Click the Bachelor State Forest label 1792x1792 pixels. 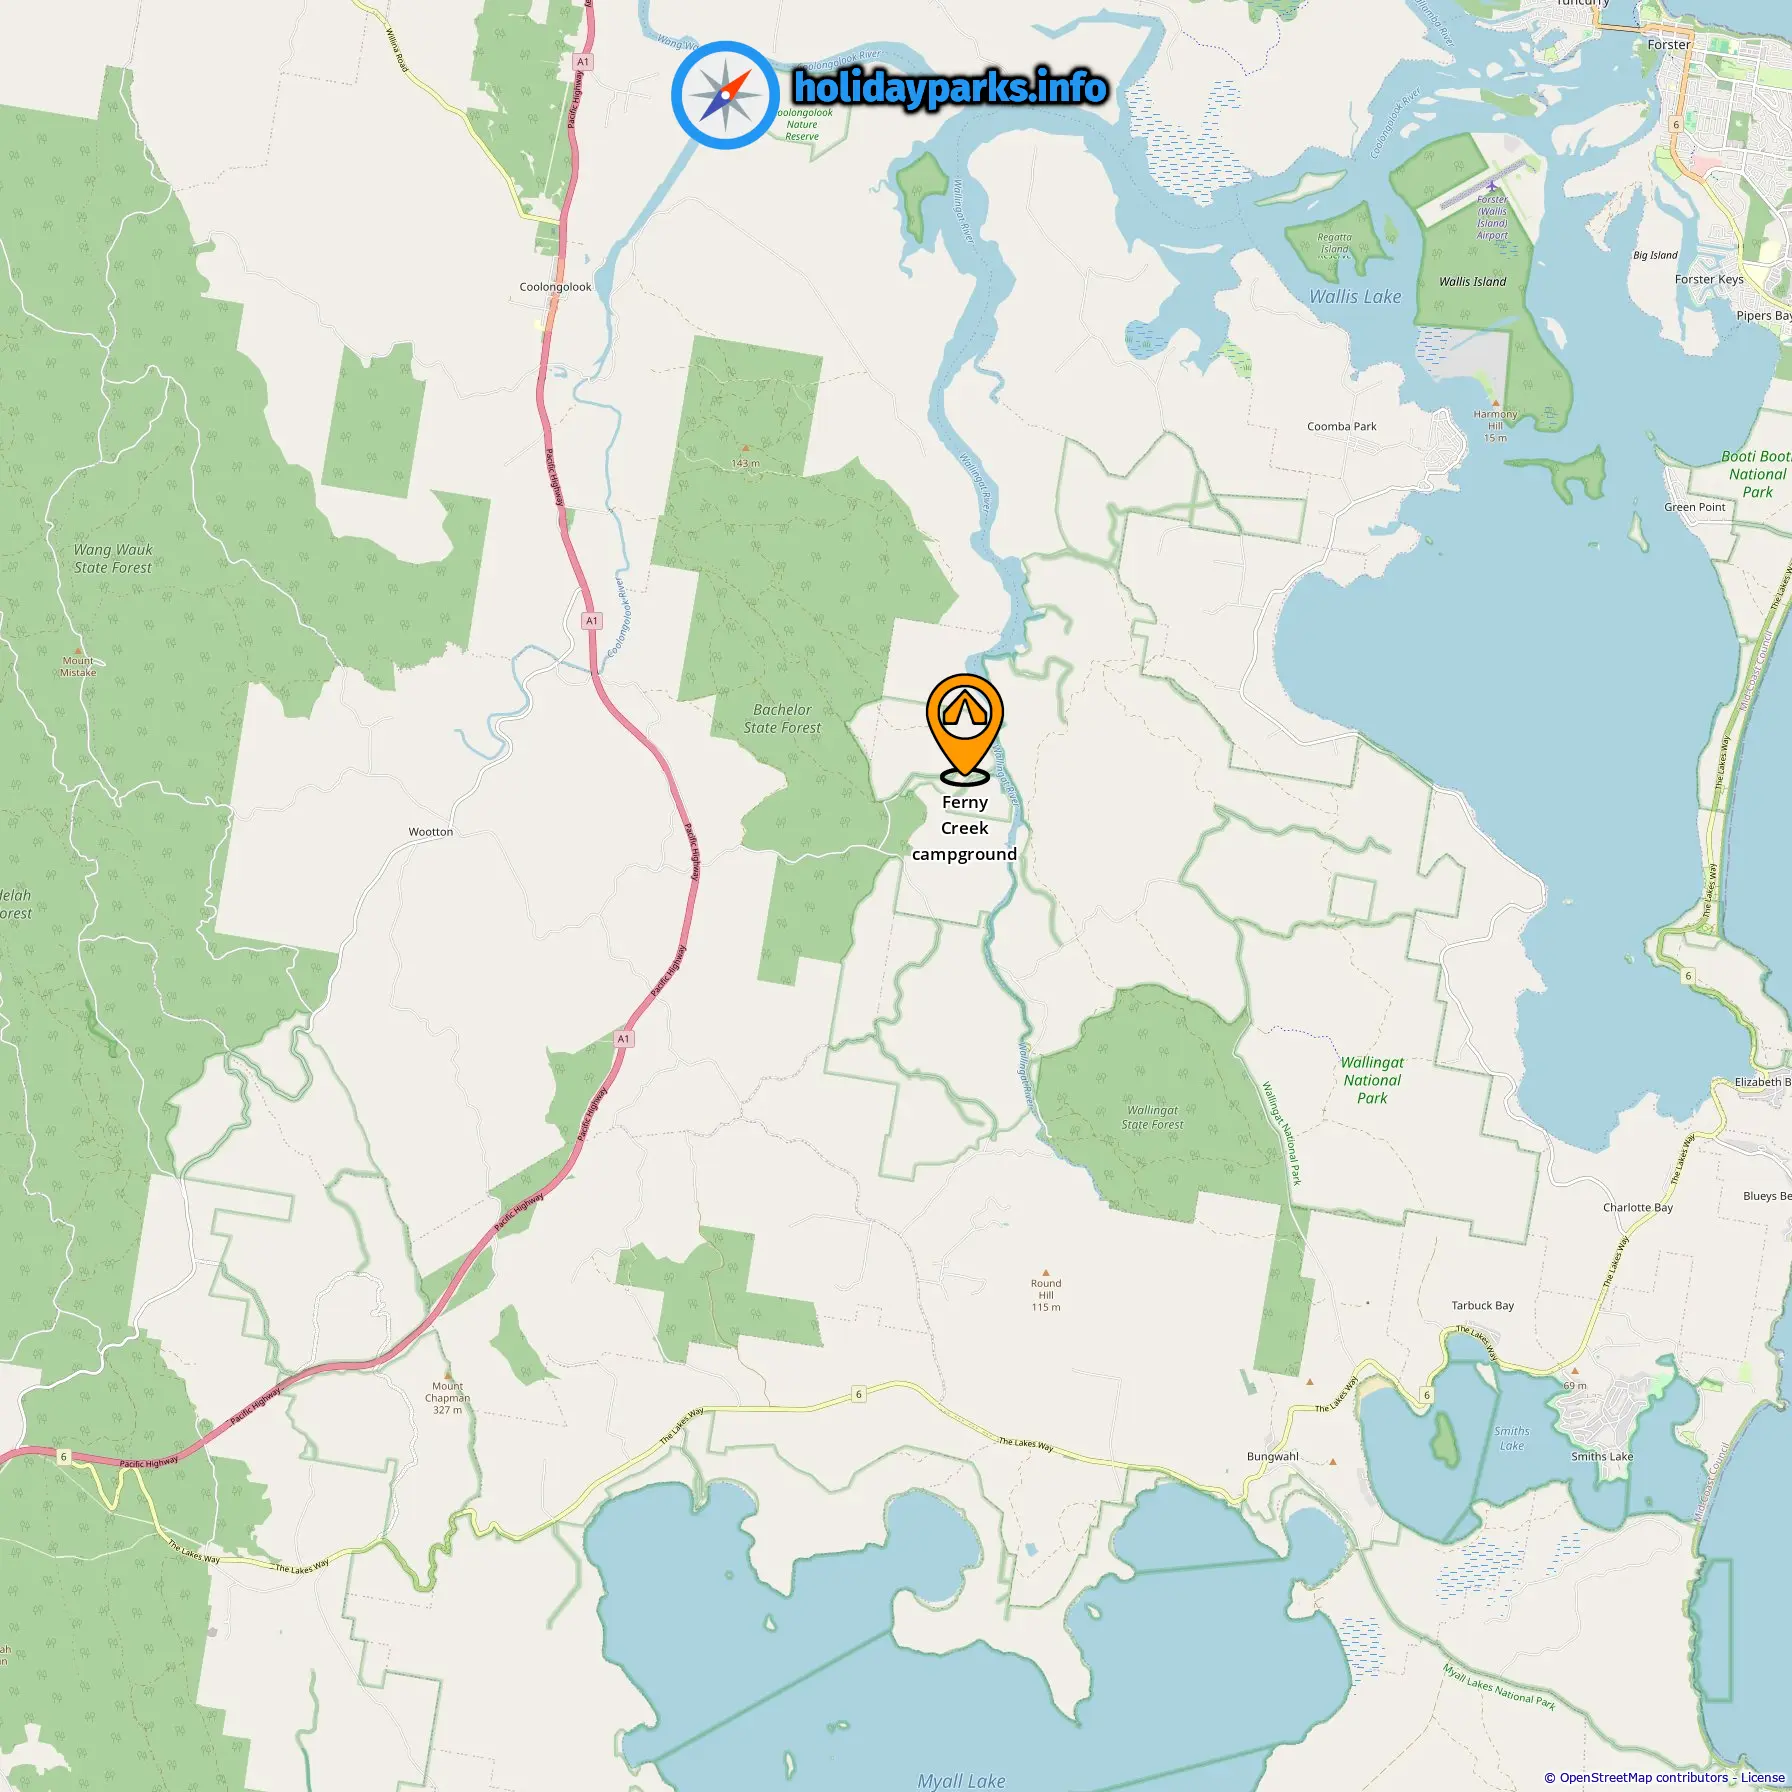pyautogui.click(x=782, y=719)
